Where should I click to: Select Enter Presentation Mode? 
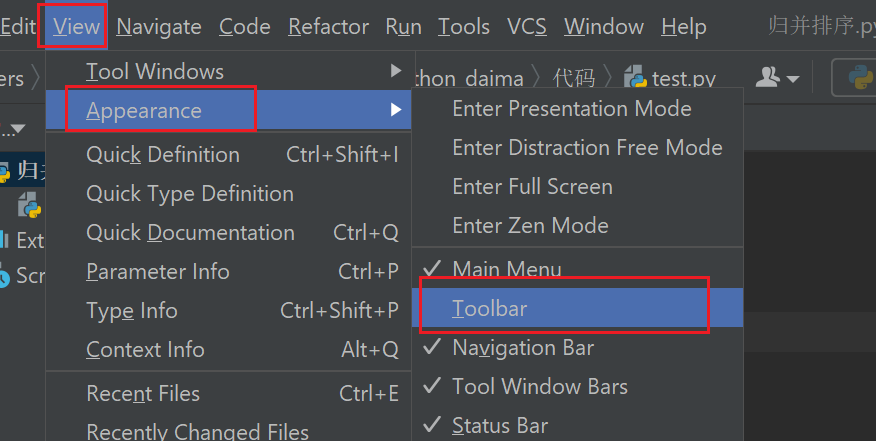(x=578, y=108)
